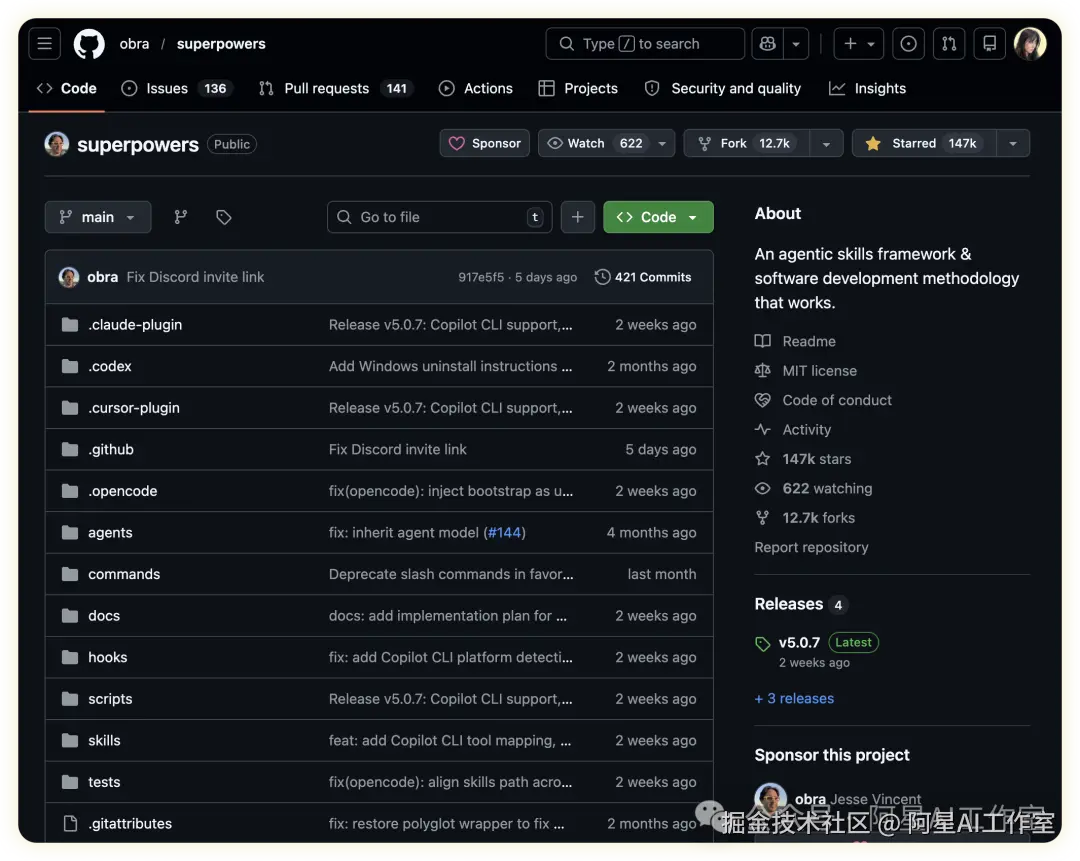This screenshot has height=861, width=1080.
Task: Click the GitHub octocat logo
Action: pos(90,44)
